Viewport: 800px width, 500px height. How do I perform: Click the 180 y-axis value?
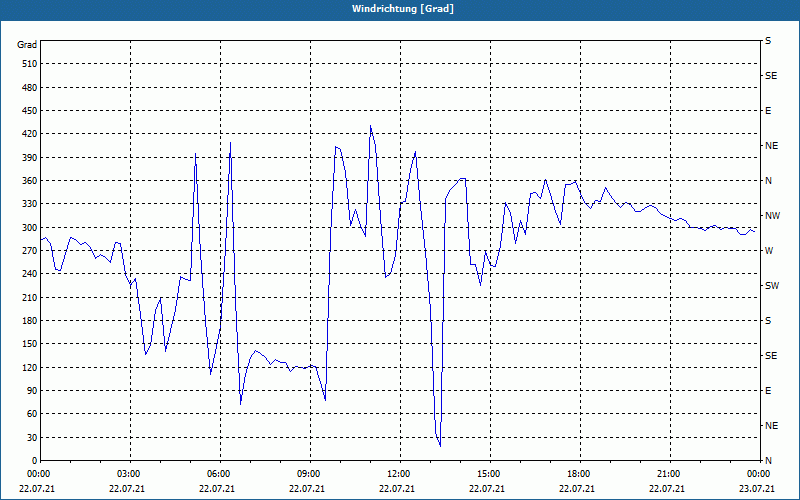[x=30, y=321]
